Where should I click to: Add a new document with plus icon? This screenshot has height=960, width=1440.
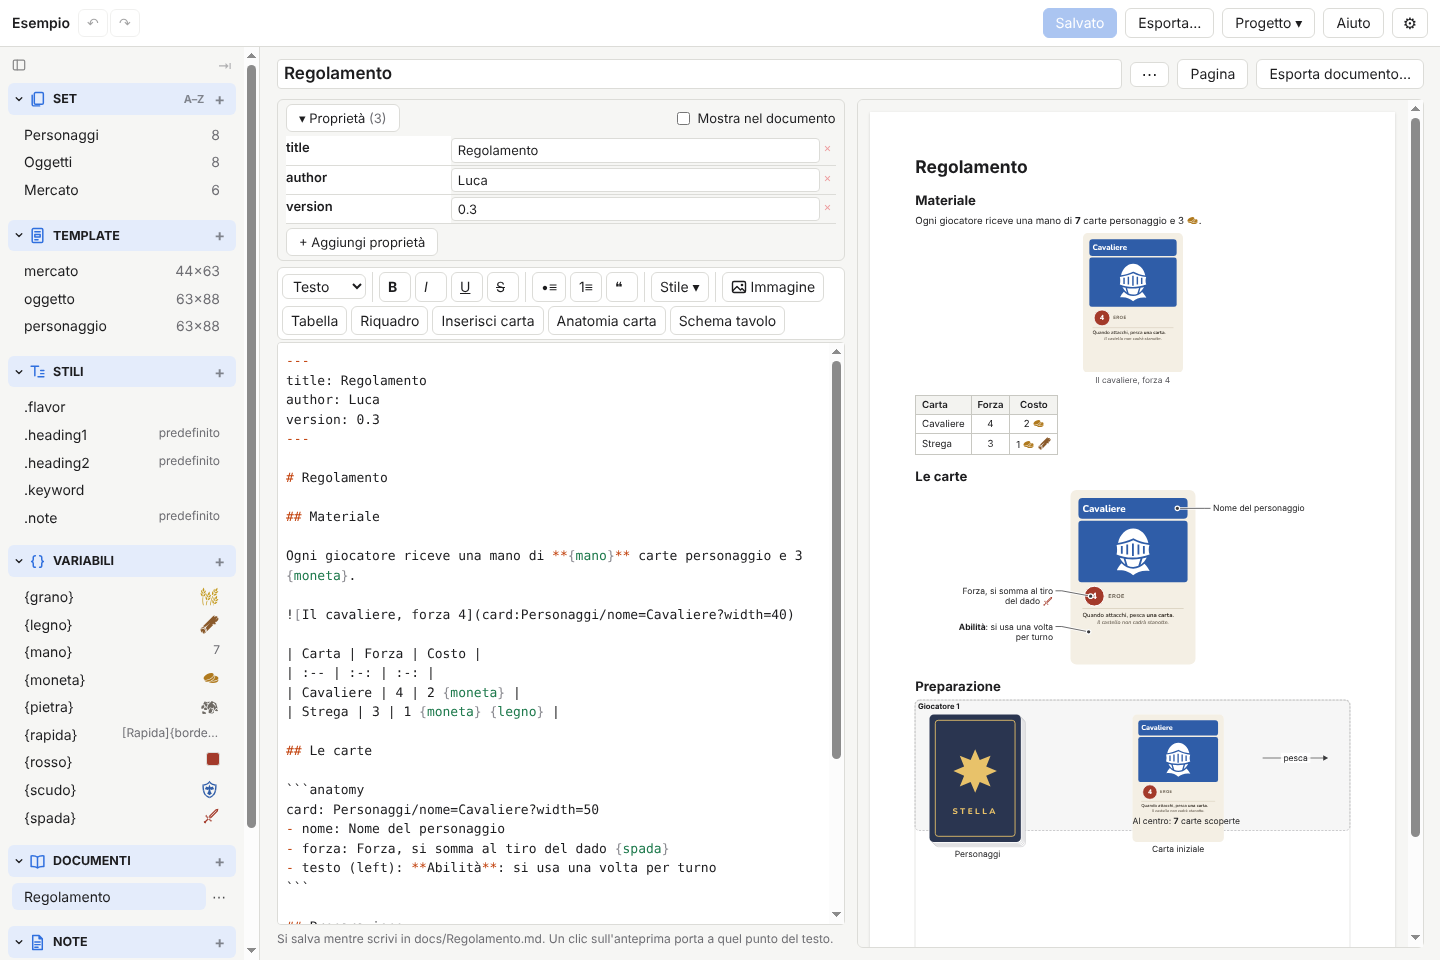click(220, 862)
